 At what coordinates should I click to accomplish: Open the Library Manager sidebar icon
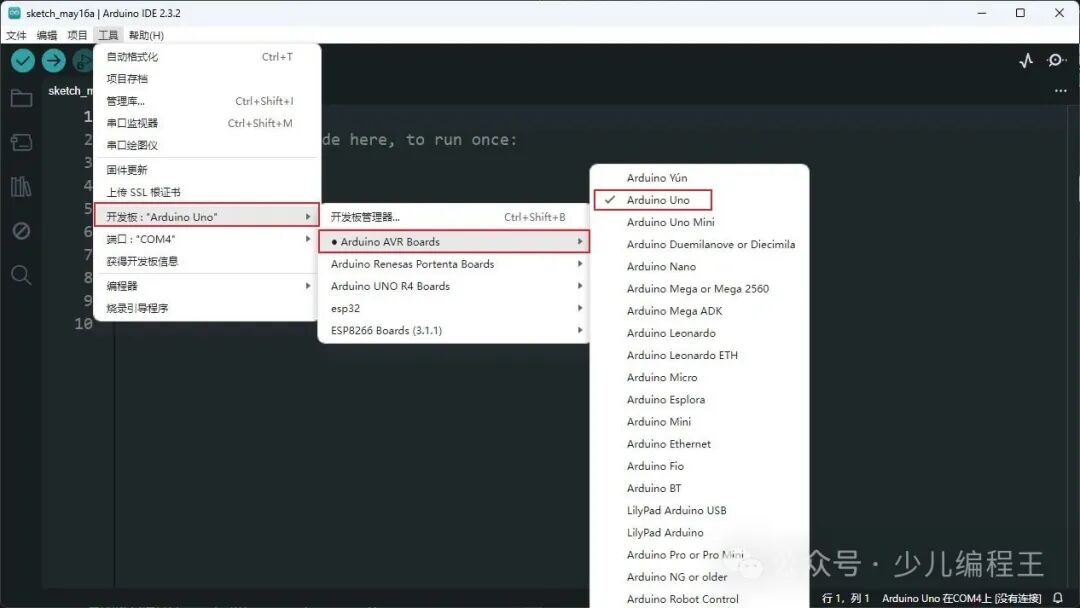(x=21, y=185)
